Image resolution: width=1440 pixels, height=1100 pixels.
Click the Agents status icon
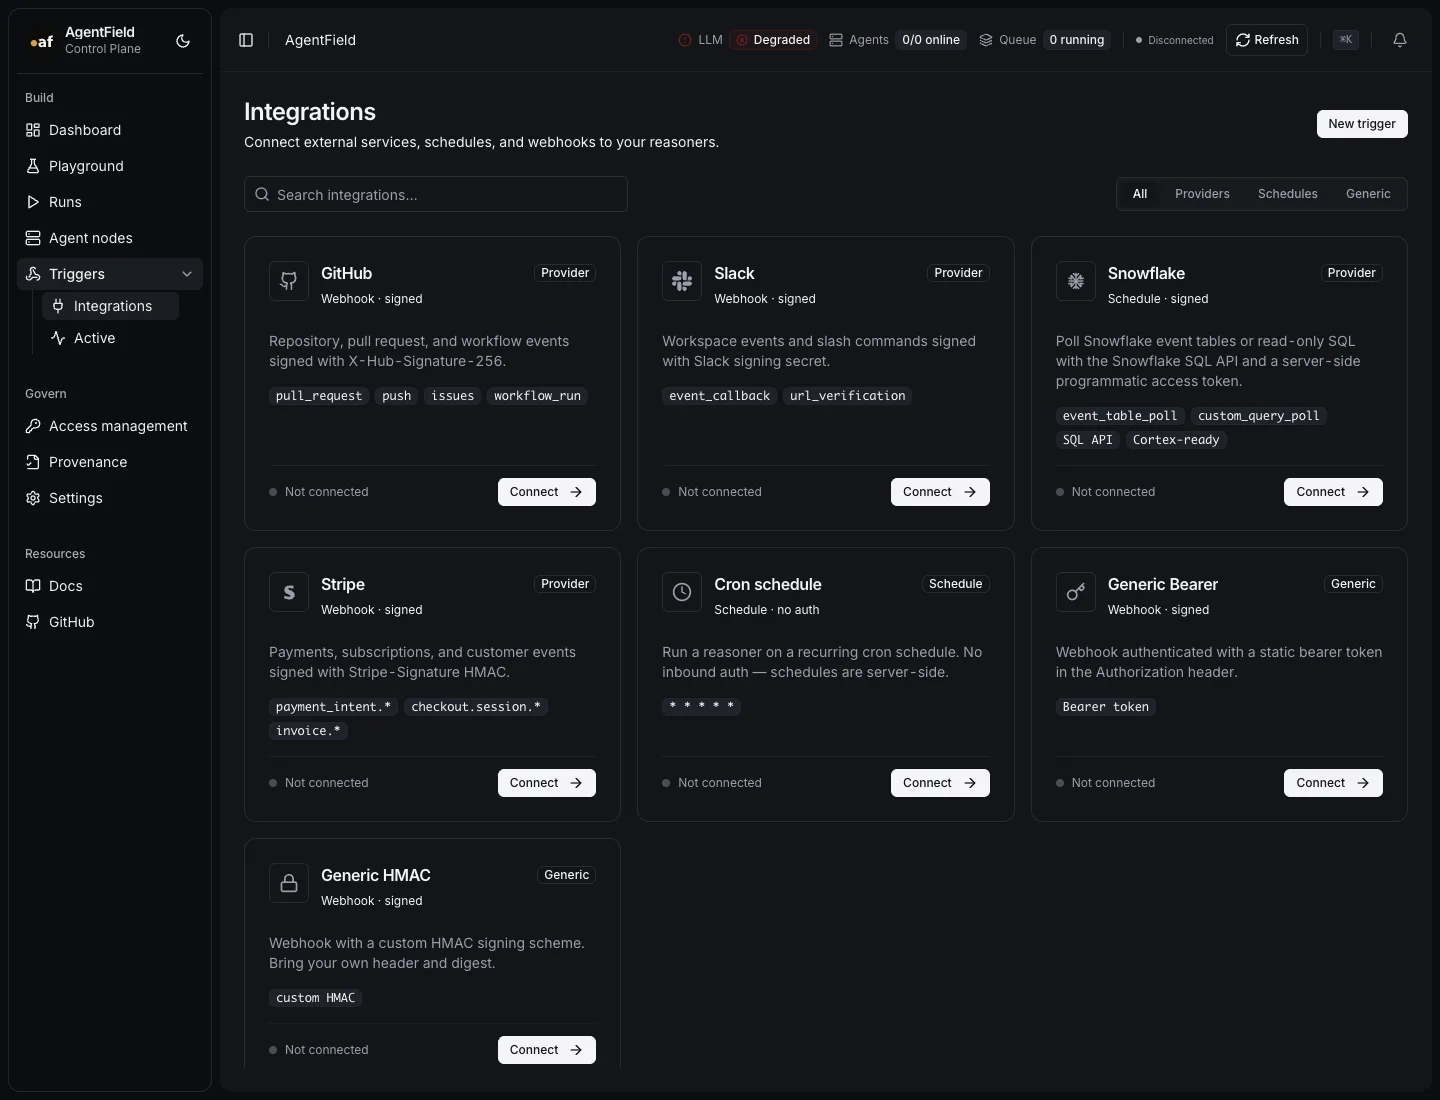(x=836, y=40)
